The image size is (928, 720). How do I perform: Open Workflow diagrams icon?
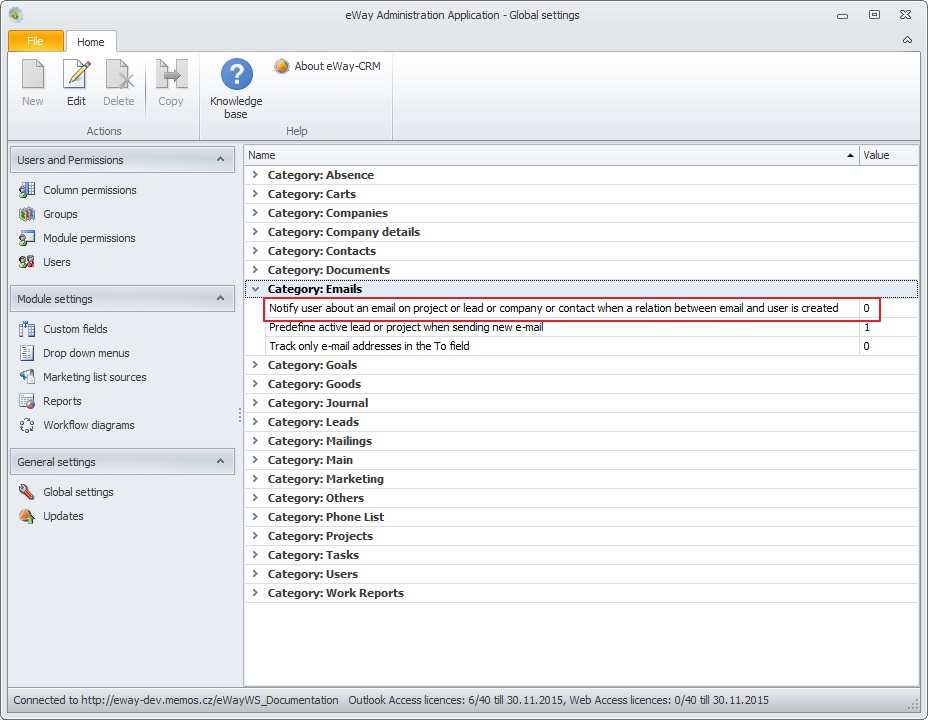[x=27, y=425]
